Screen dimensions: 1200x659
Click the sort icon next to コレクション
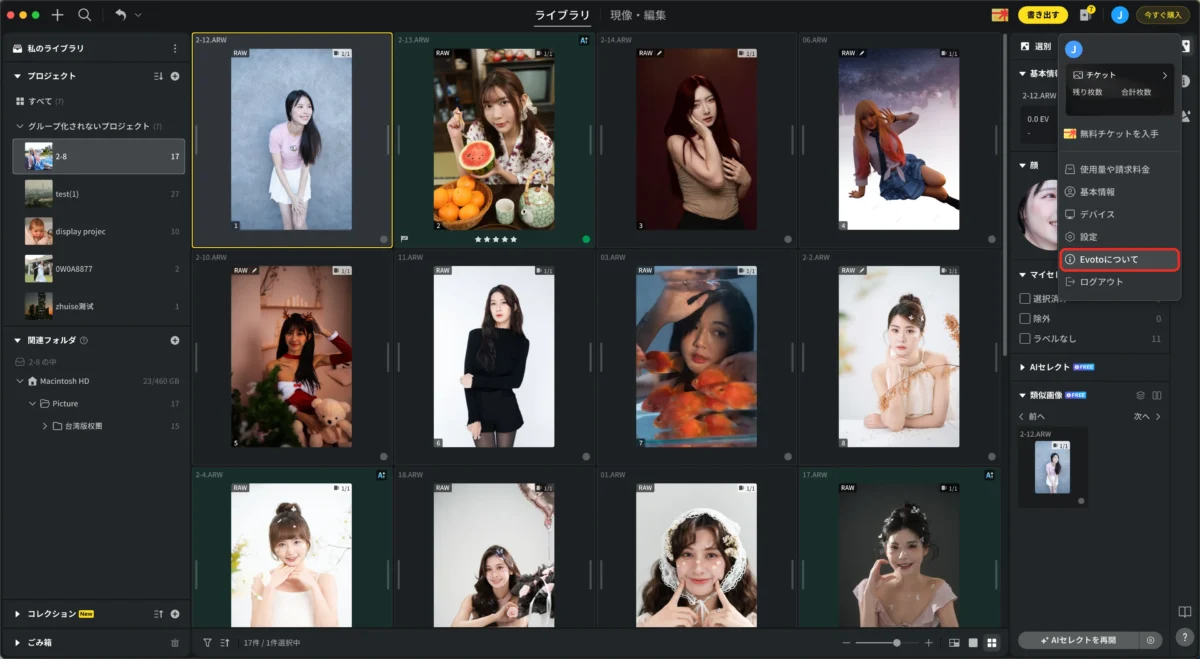158,614
